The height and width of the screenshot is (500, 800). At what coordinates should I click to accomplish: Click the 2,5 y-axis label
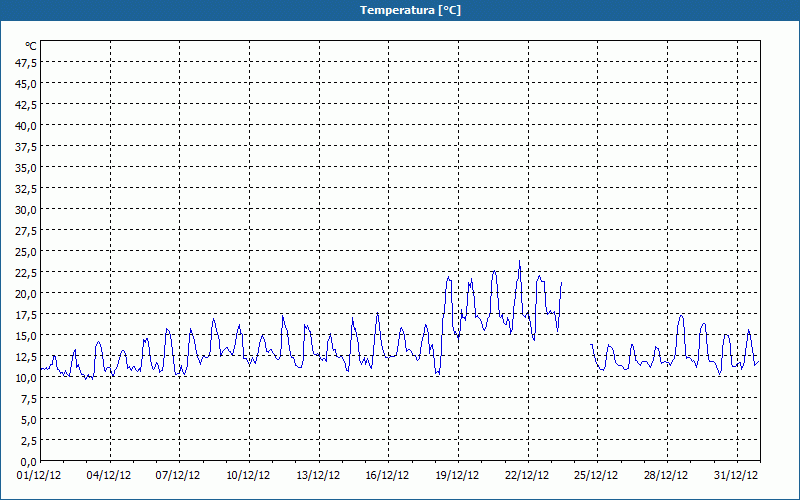point(28,441)
